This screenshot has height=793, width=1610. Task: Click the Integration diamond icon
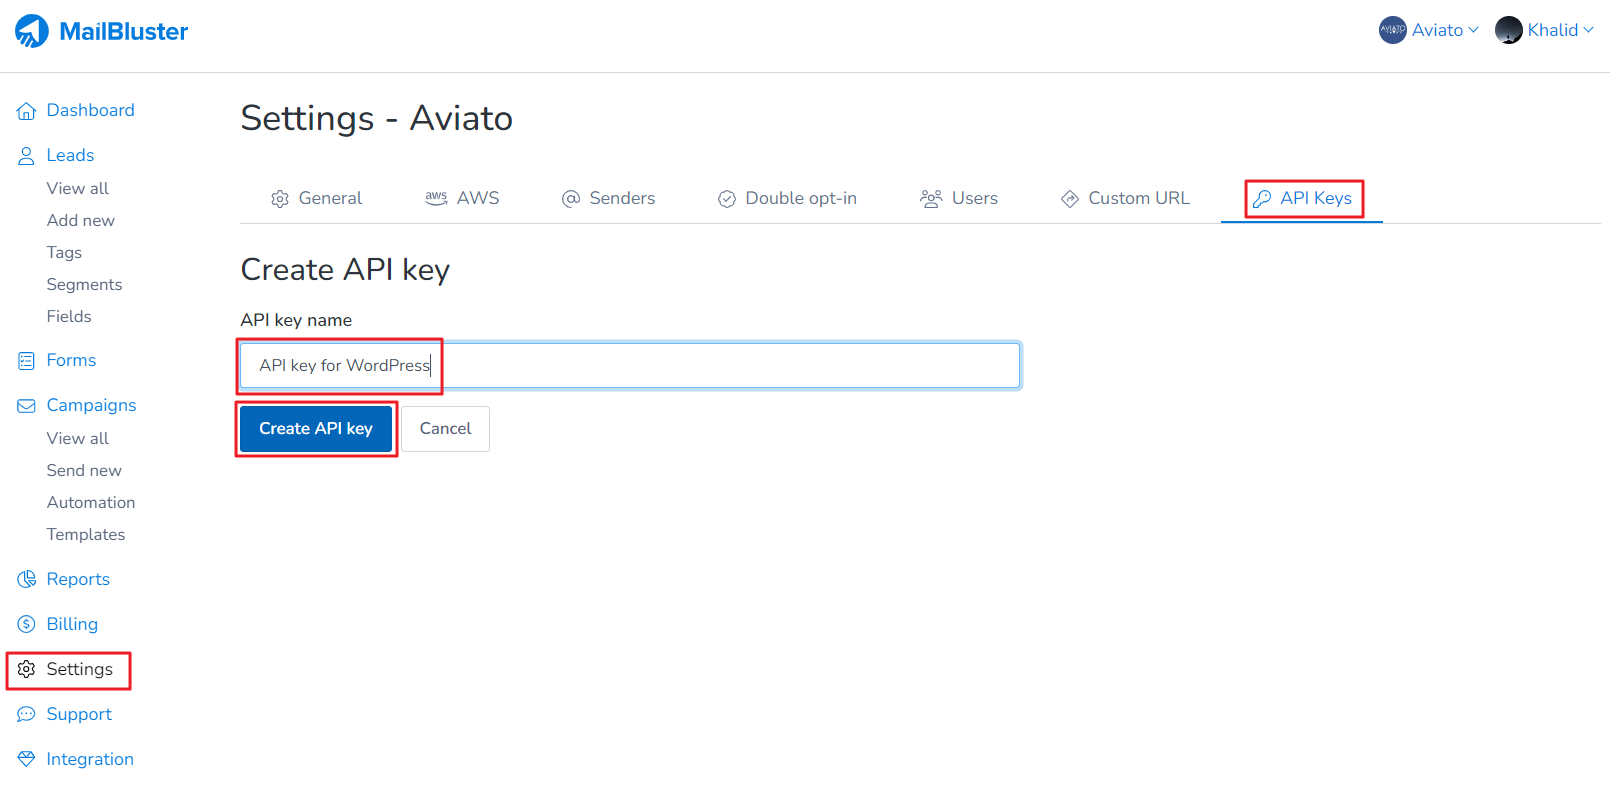(27, 760)
